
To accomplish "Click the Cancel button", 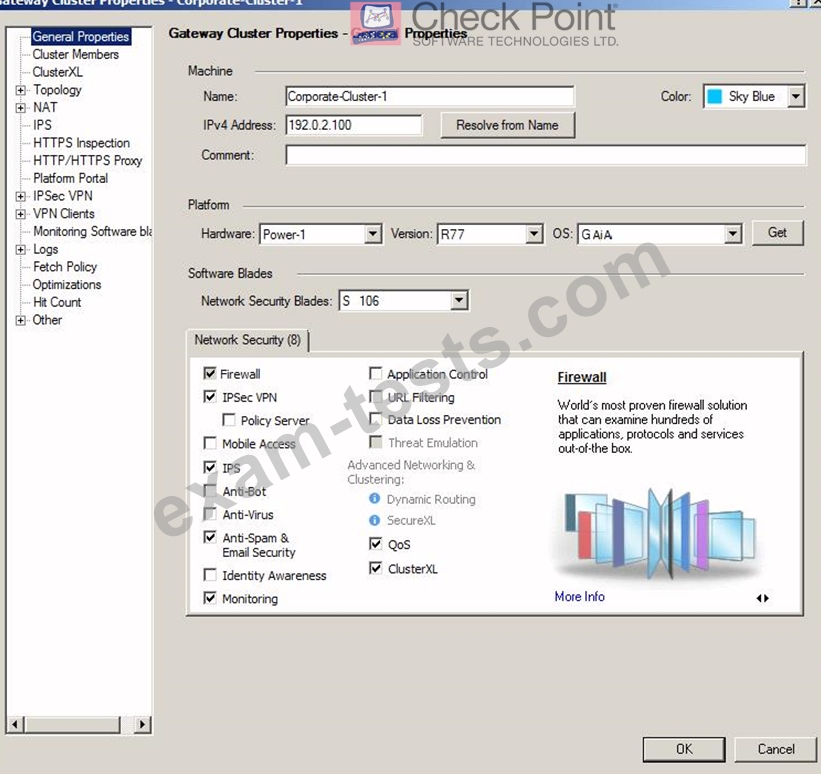I will (776, 749).
